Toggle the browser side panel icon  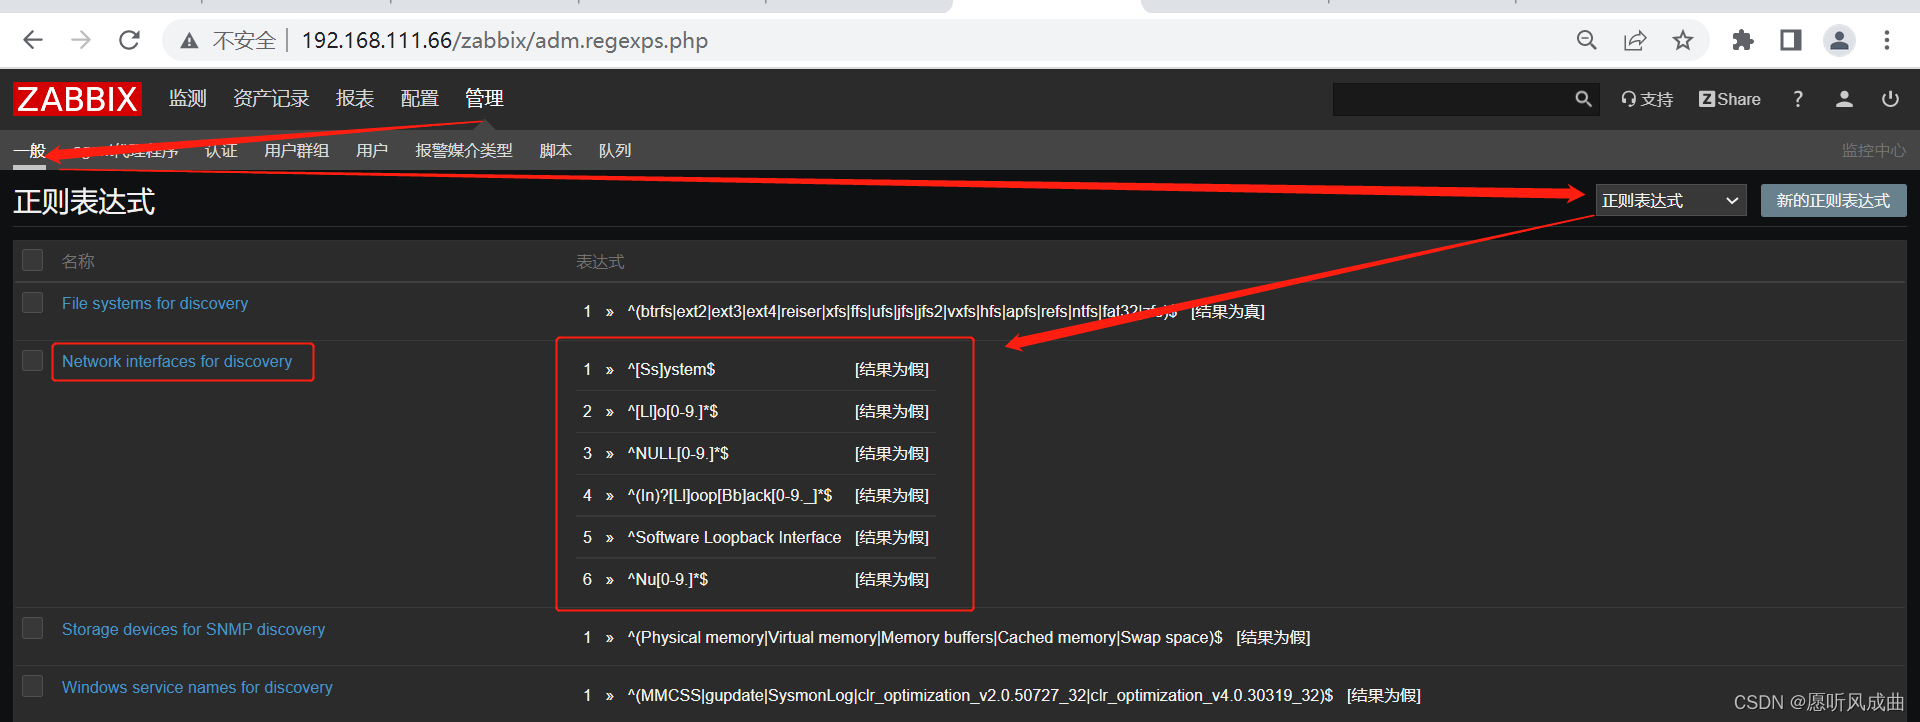point(1791,40)
